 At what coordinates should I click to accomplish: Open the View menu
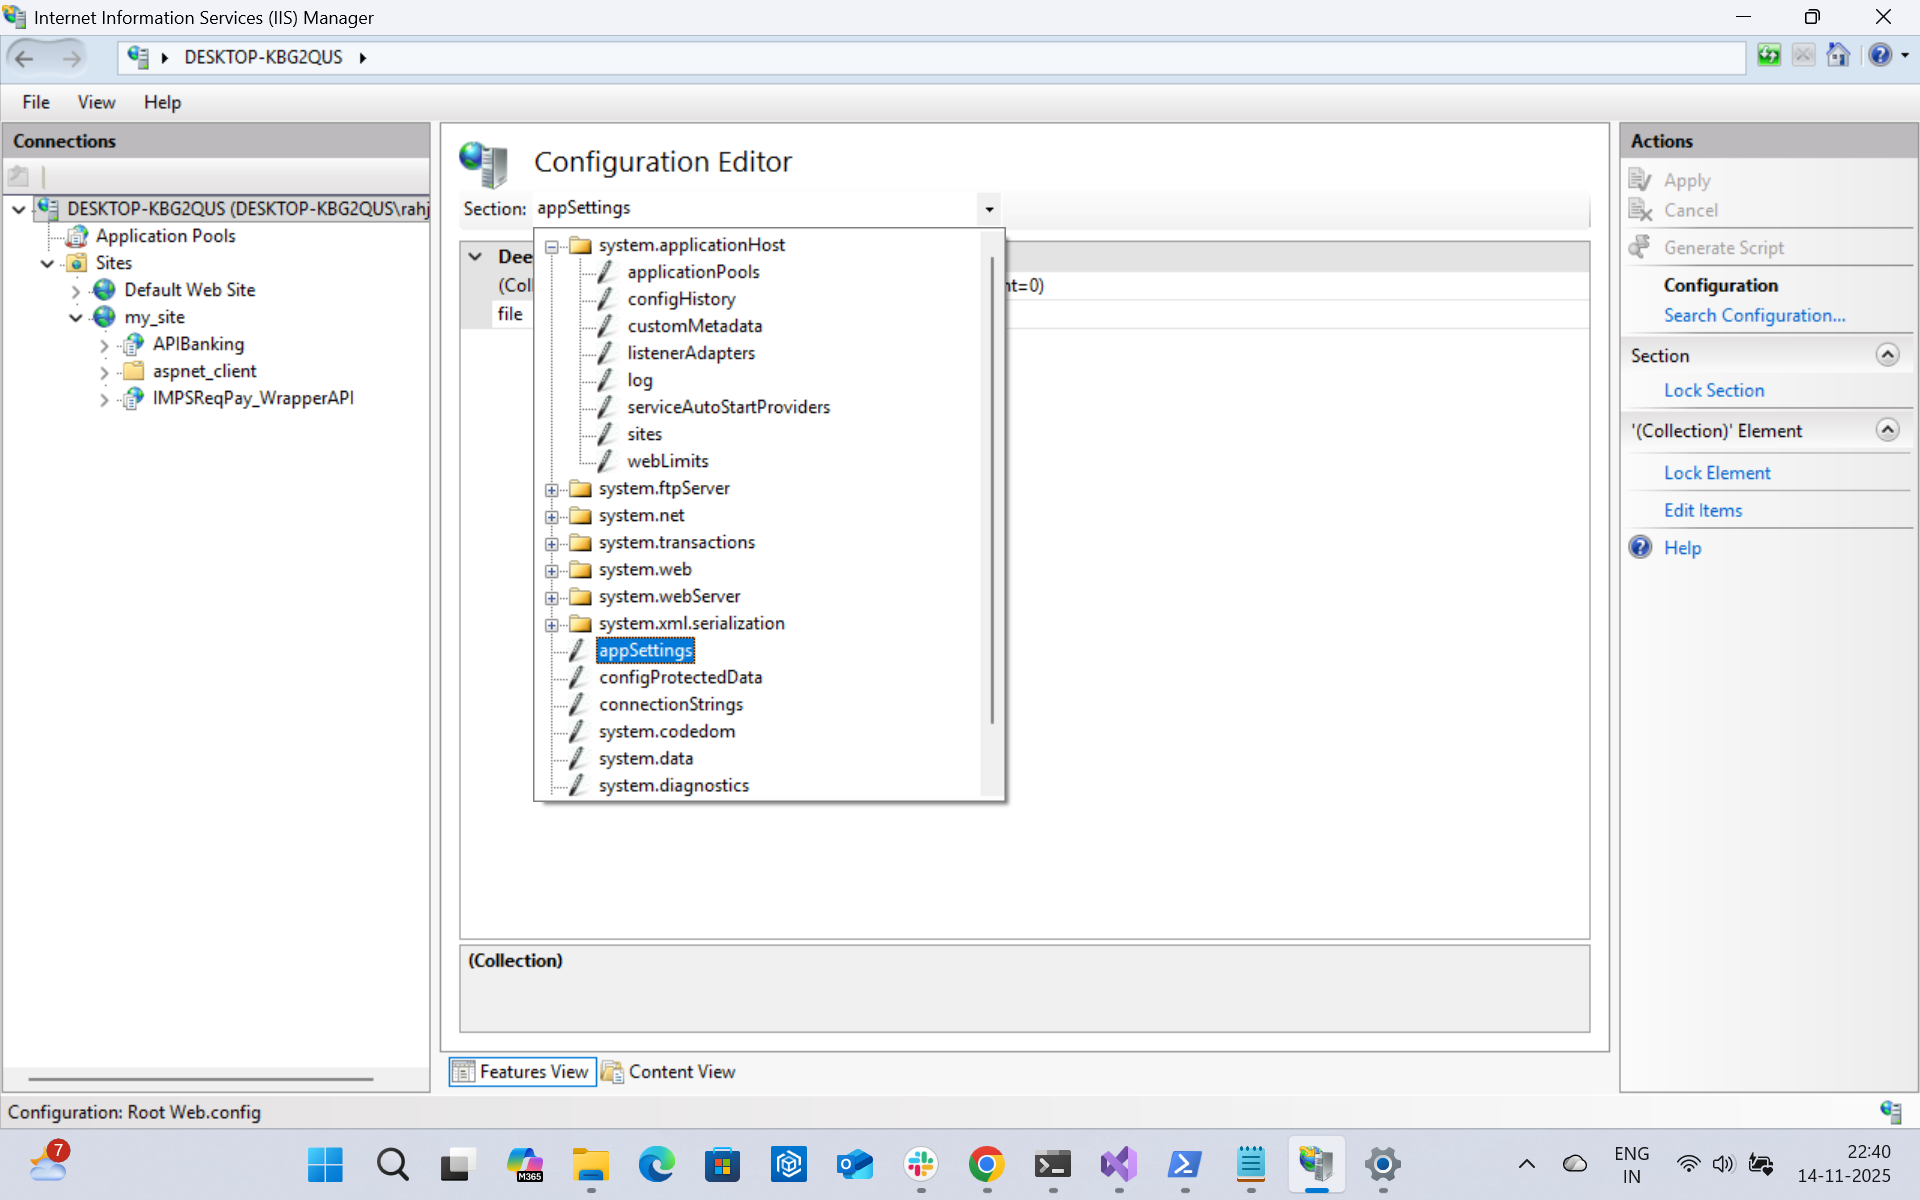point(96,102)
